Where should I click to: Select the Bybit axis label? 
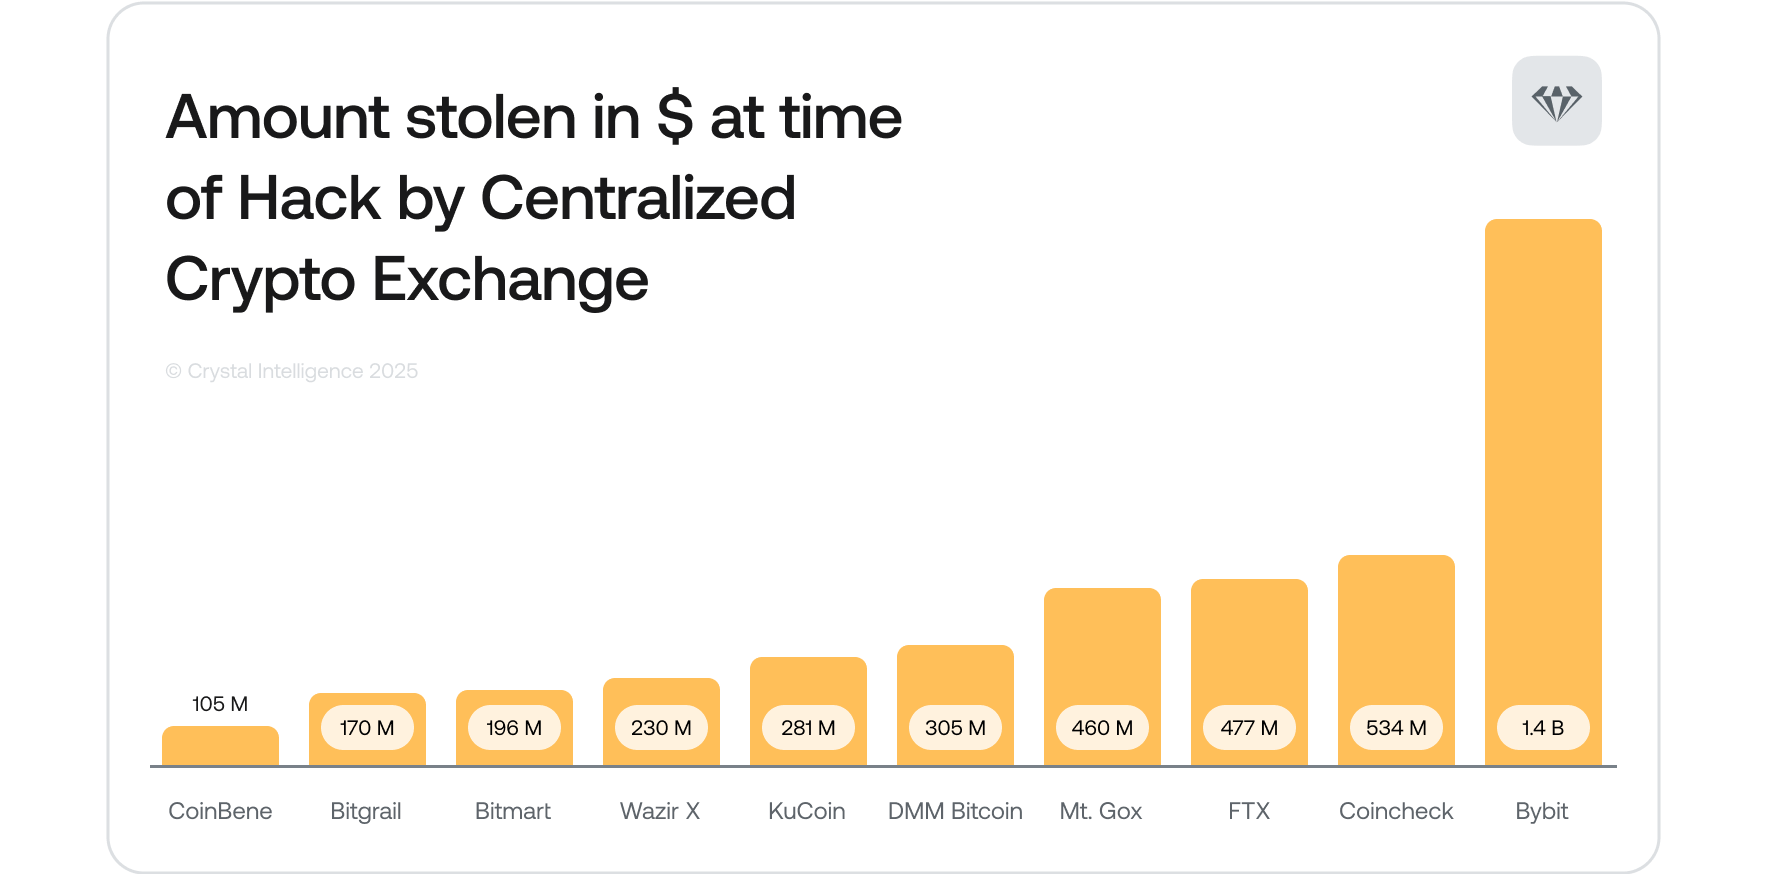click(x=1541, y=811)
